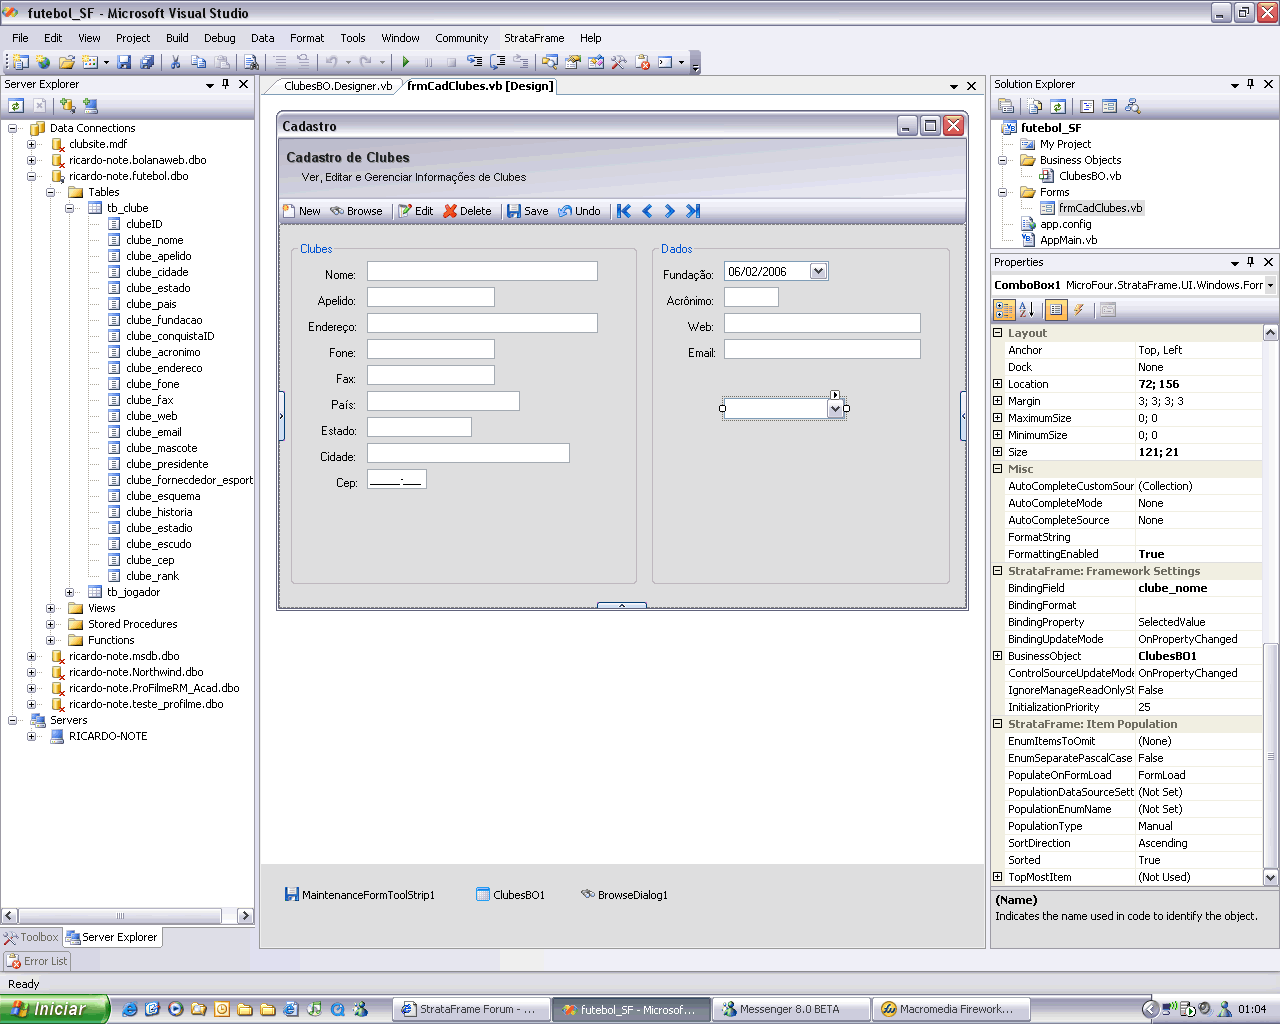Screen dimensions: 1280x1024
Task: Switch Properties to Alphabetical sorting
Action: tap(1026, 310)
